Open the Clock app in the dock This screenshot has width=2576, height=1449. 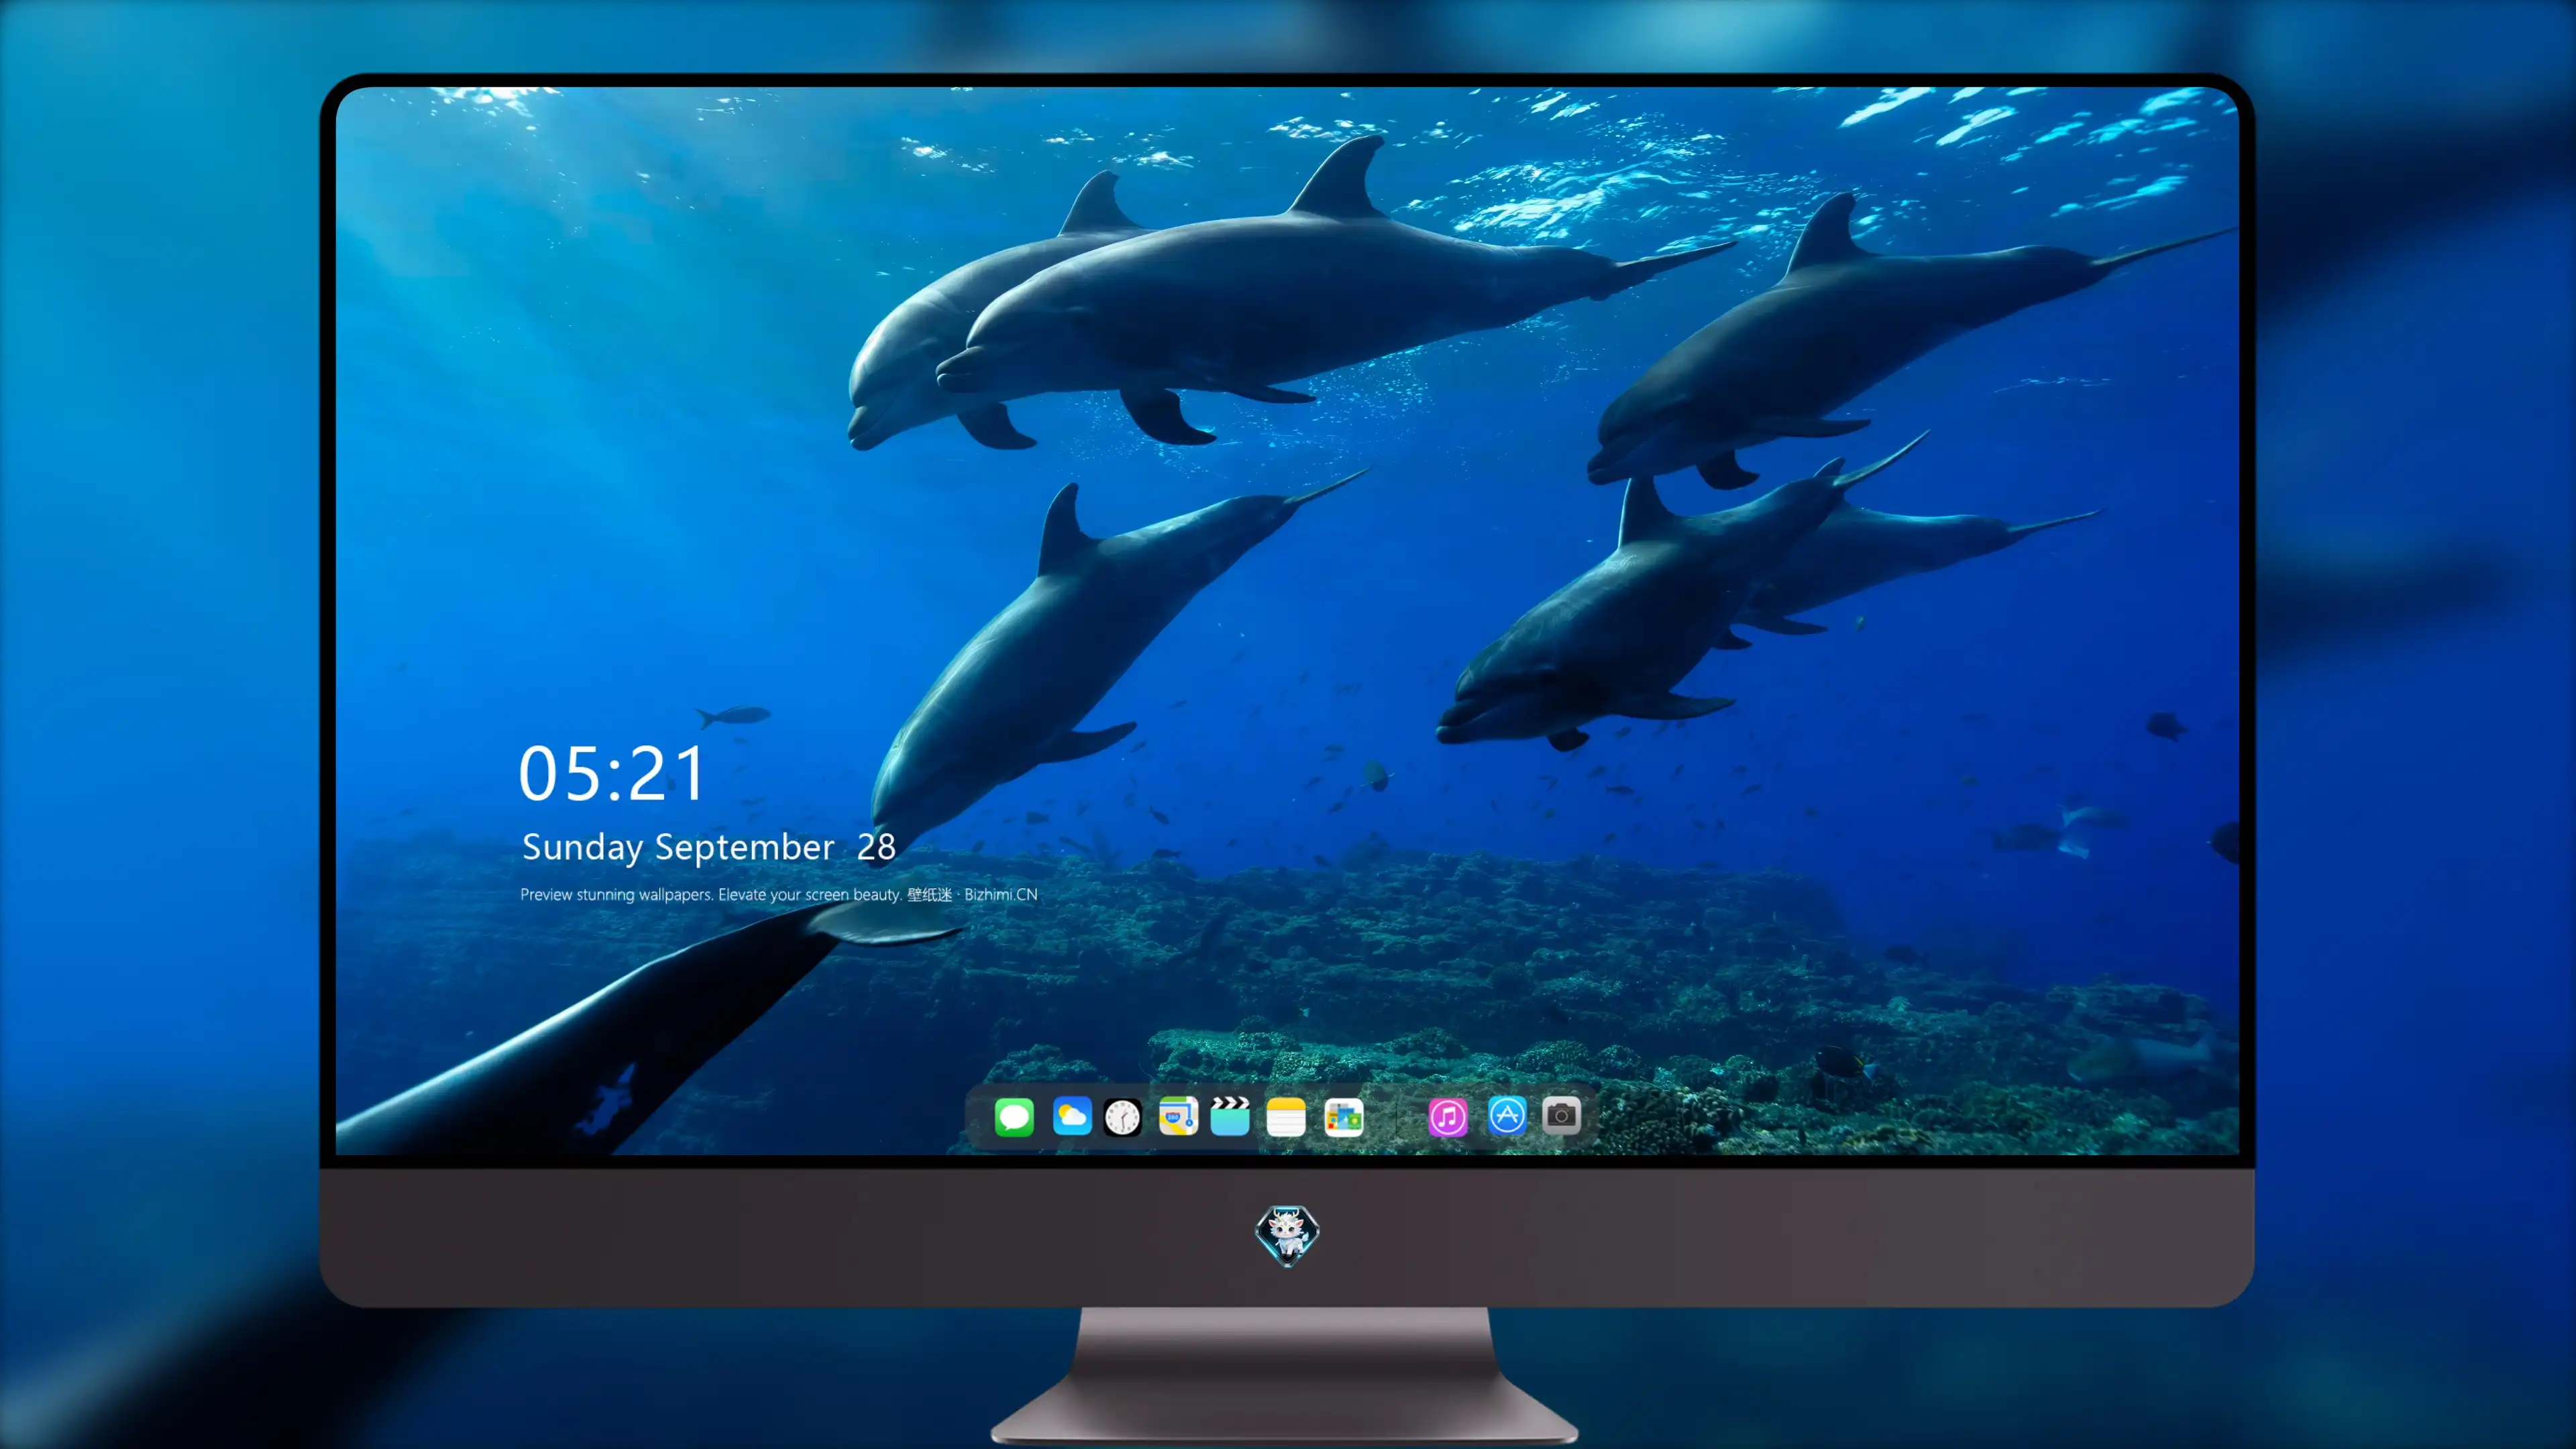click(1122, 1117)
